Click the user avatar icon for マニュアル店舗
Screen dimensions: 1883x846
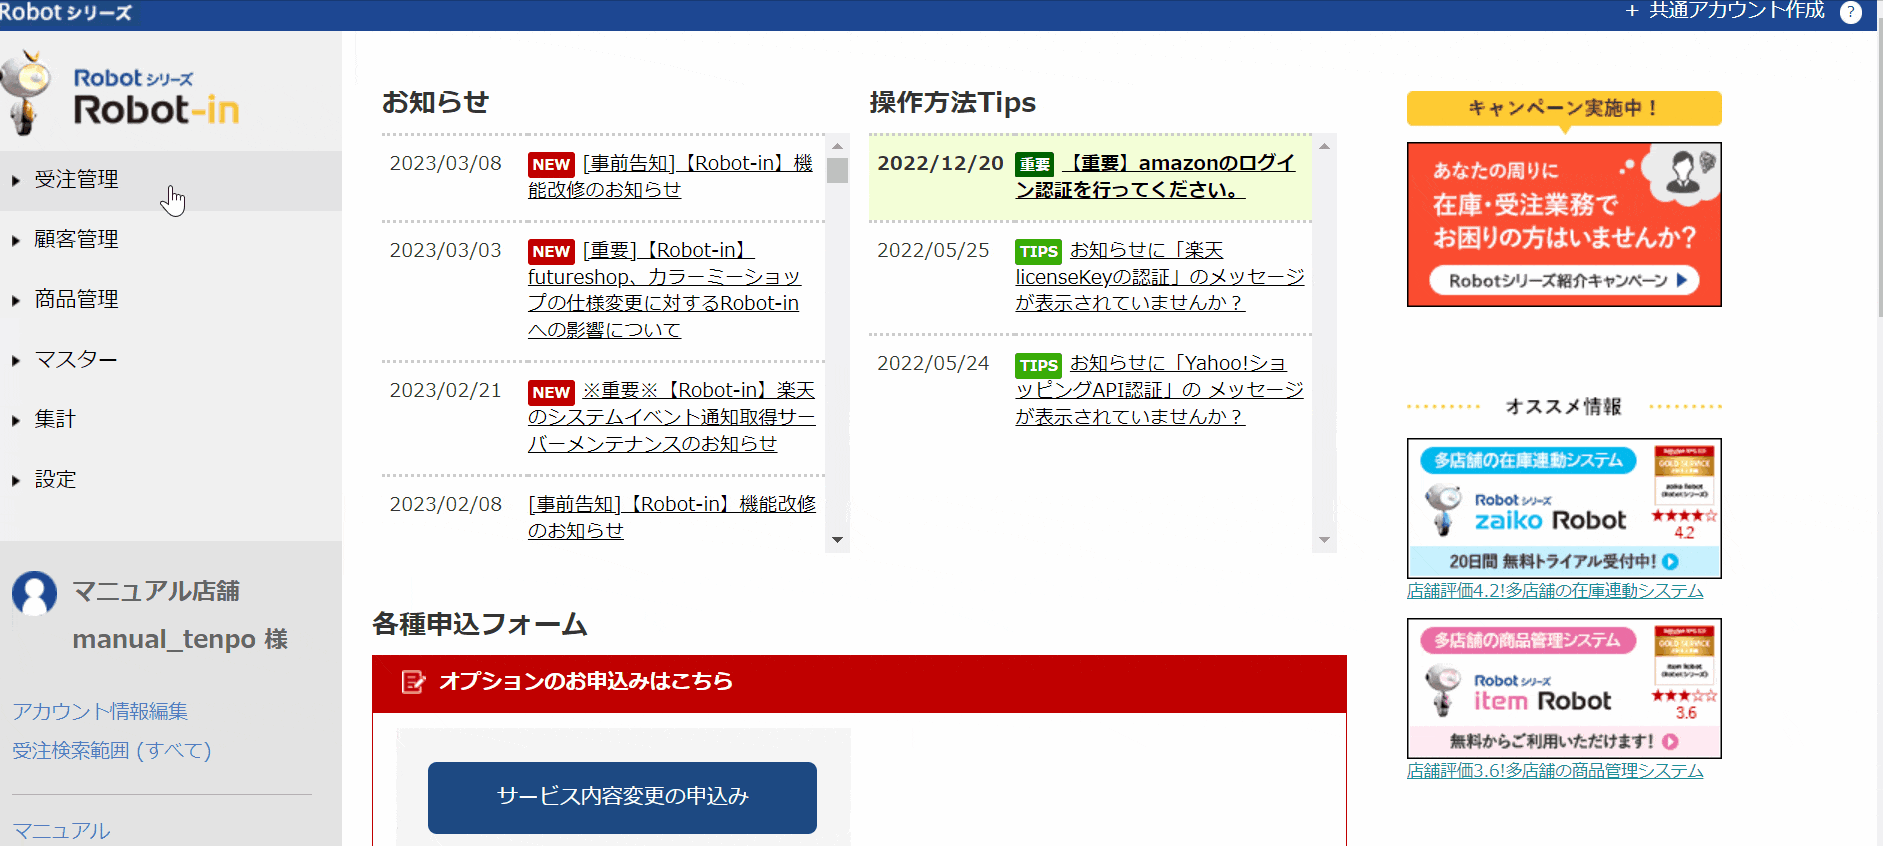[35, 593]
